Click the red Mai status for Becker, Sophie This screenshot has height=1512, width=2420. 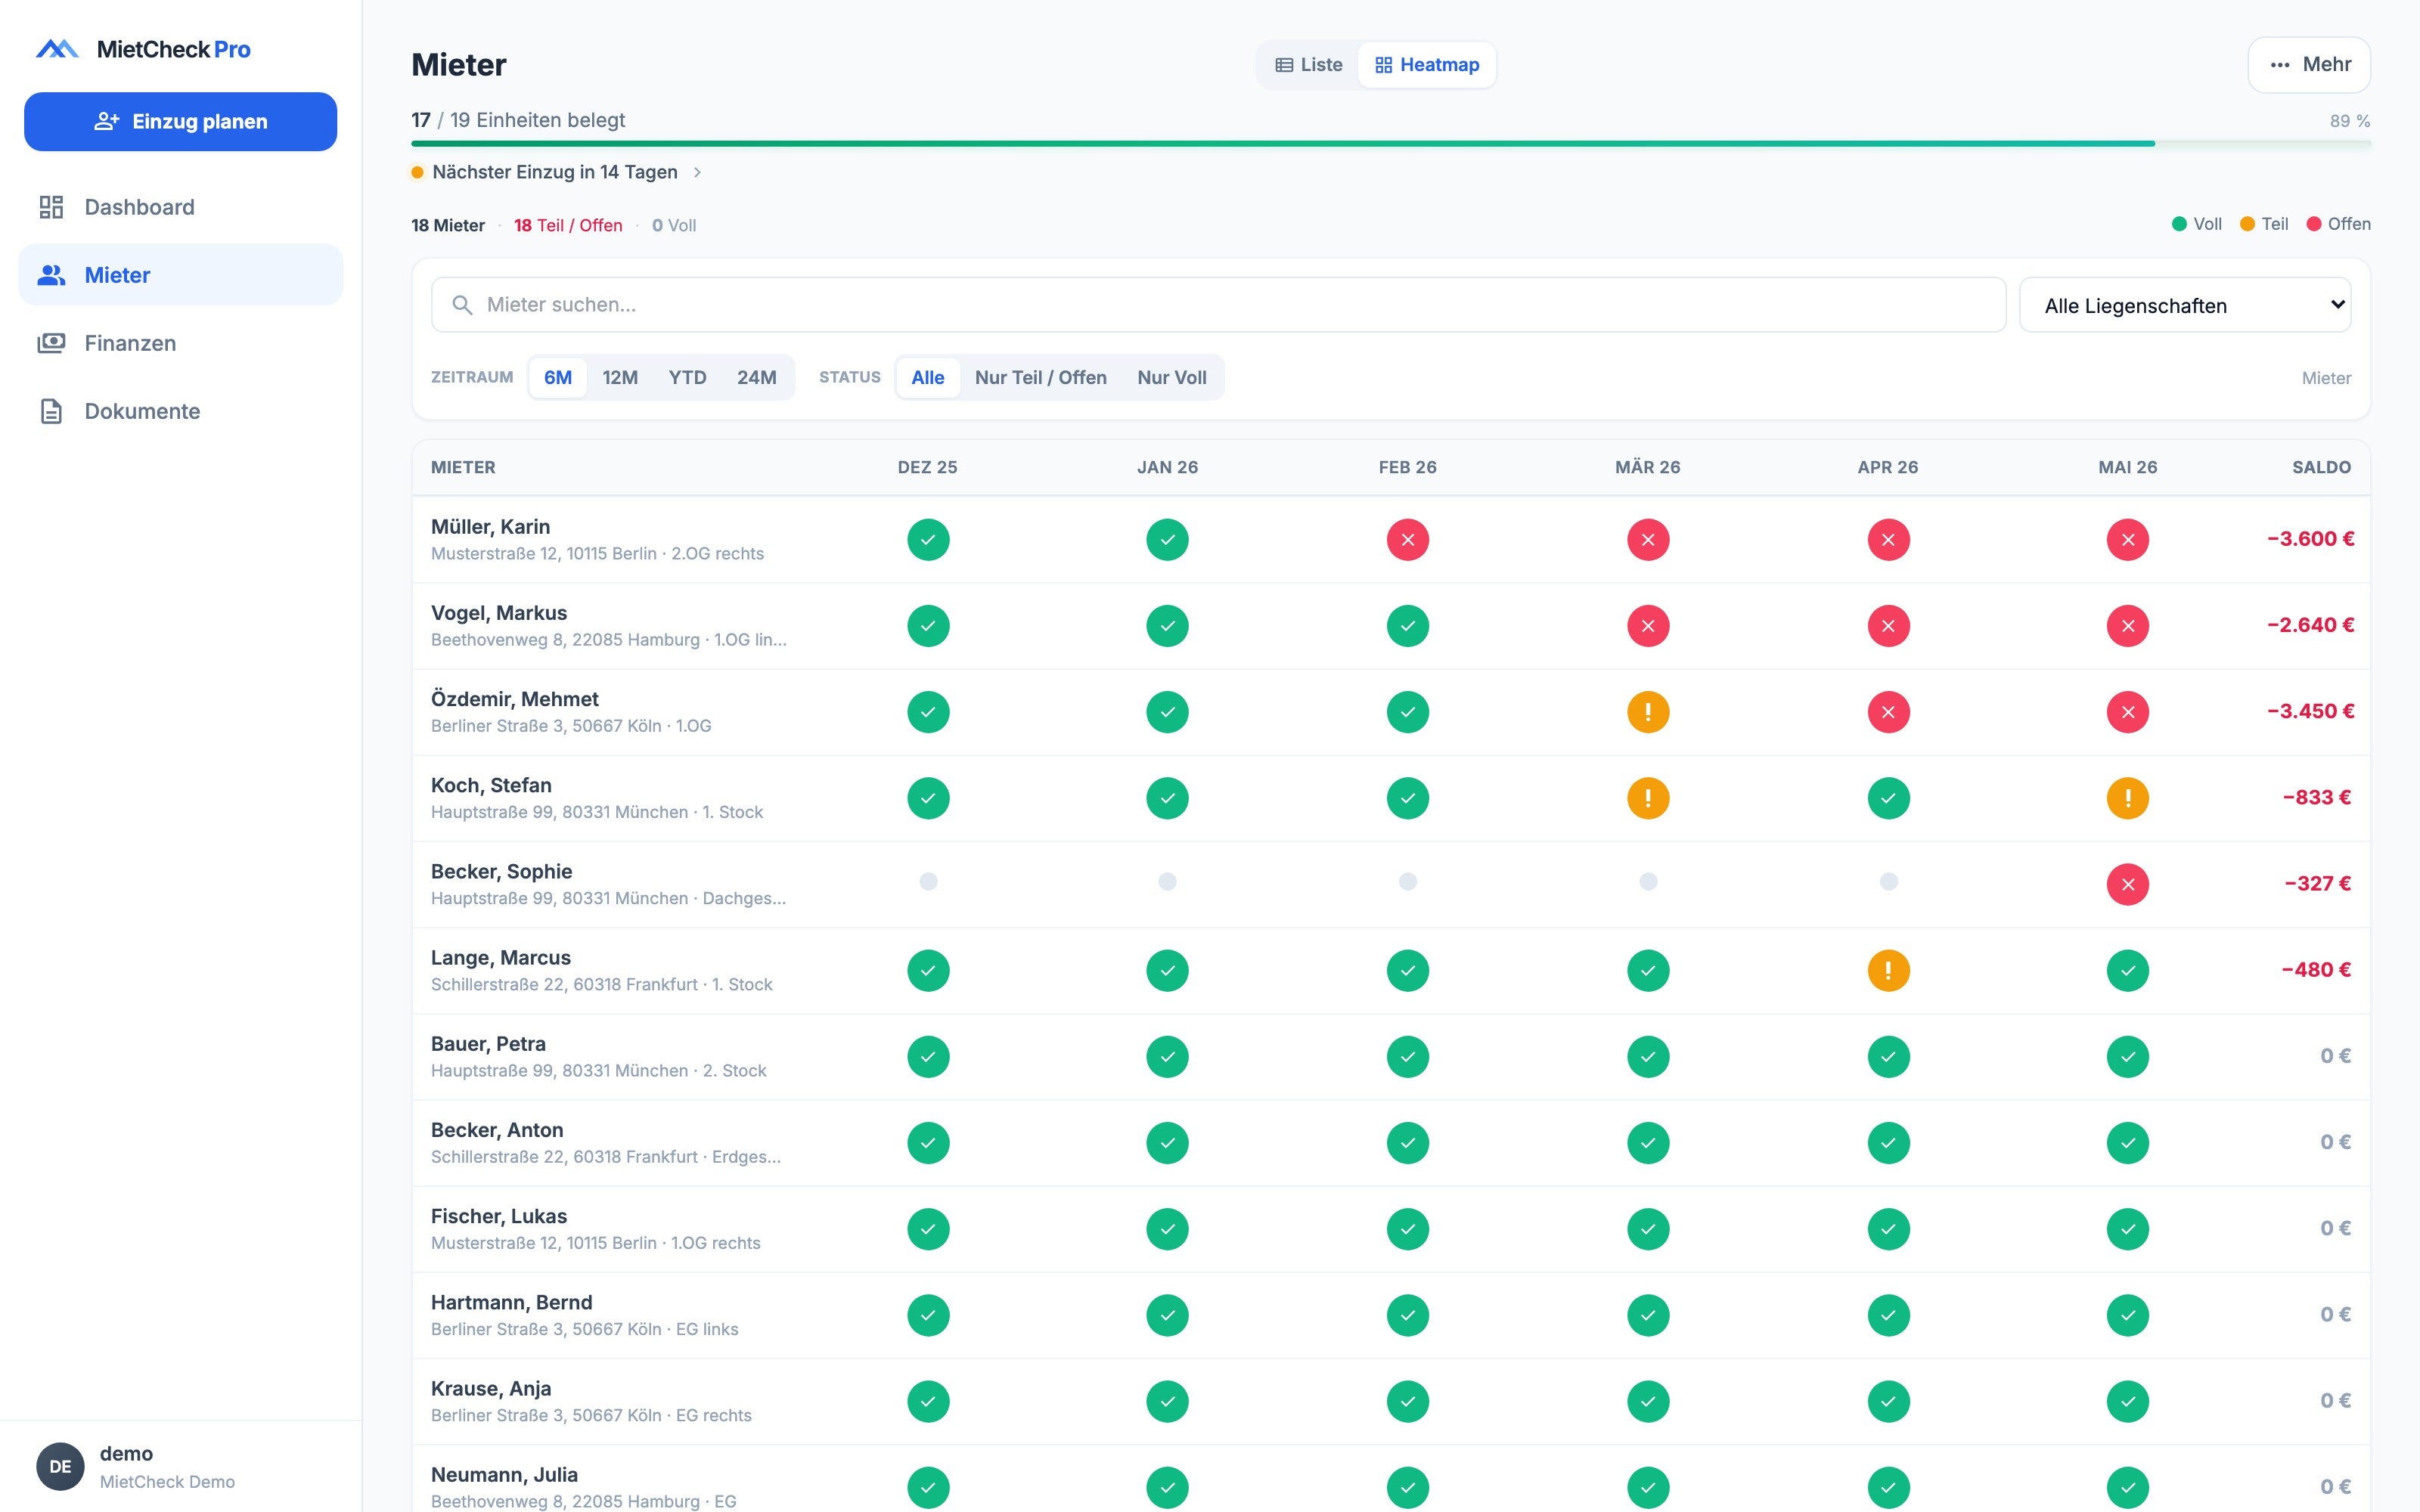click(x=2127, y=884)
